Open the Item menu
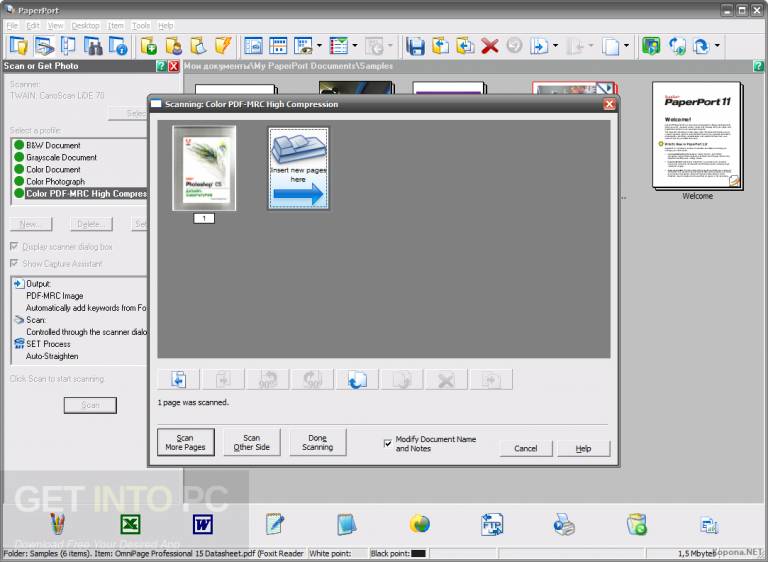This screenshot has height=562, width=768. click(x=116, y=25)
